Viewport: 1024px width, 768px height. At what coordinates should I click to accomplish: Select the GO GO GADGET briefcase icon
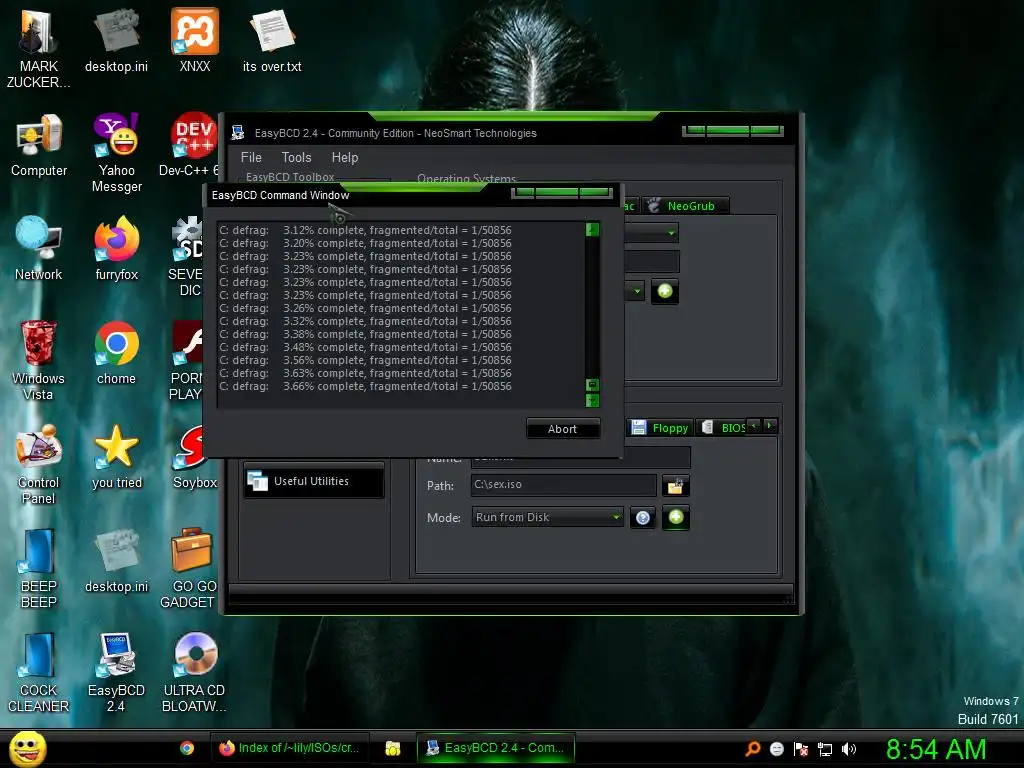189,568
